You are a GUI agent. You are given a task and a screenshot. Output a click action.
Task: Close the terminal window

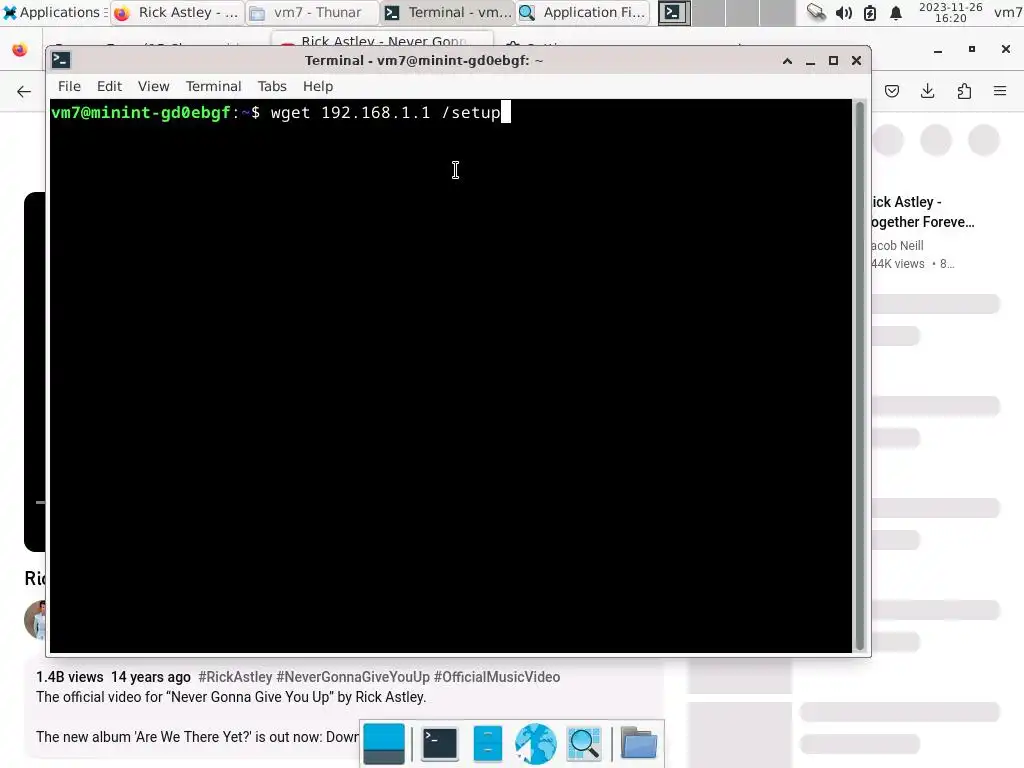pyautogui.click(x=856, y=61)
